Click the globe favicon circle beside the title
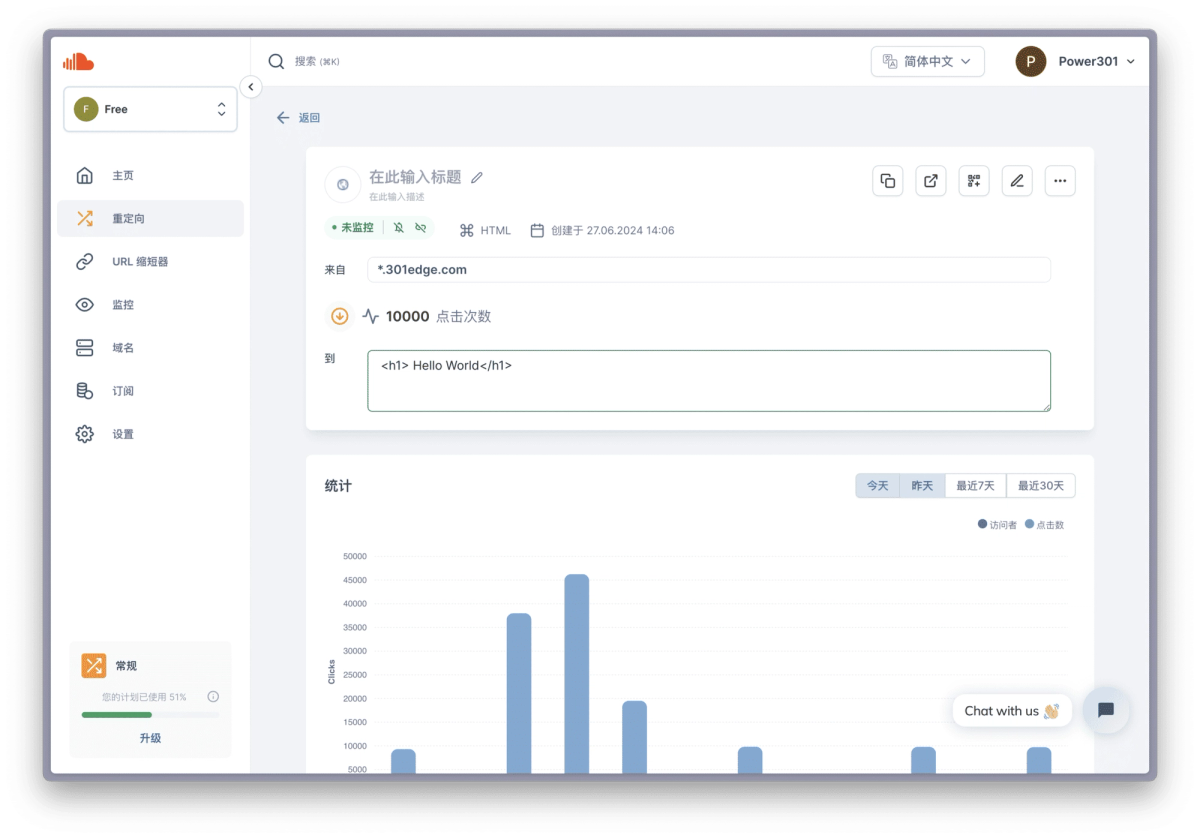Image resolution: width=1200 pixels, height=838 pixels. 343,184
